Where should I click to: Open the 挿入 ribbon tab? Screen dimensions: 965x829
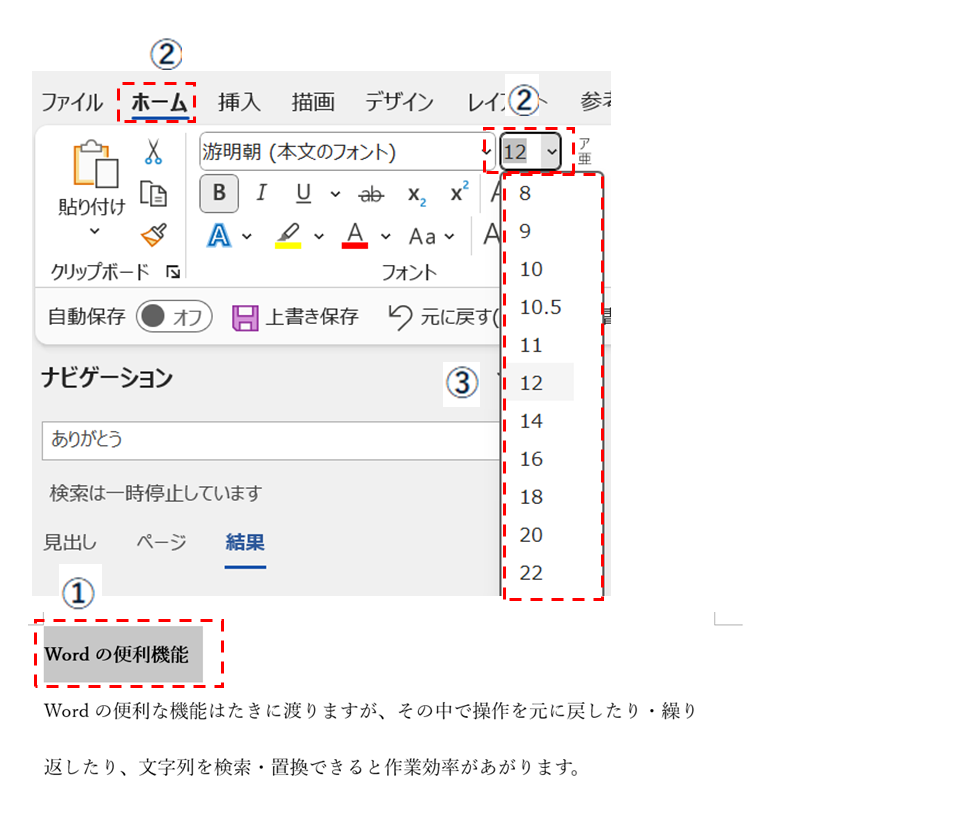(x=239, y=102)
